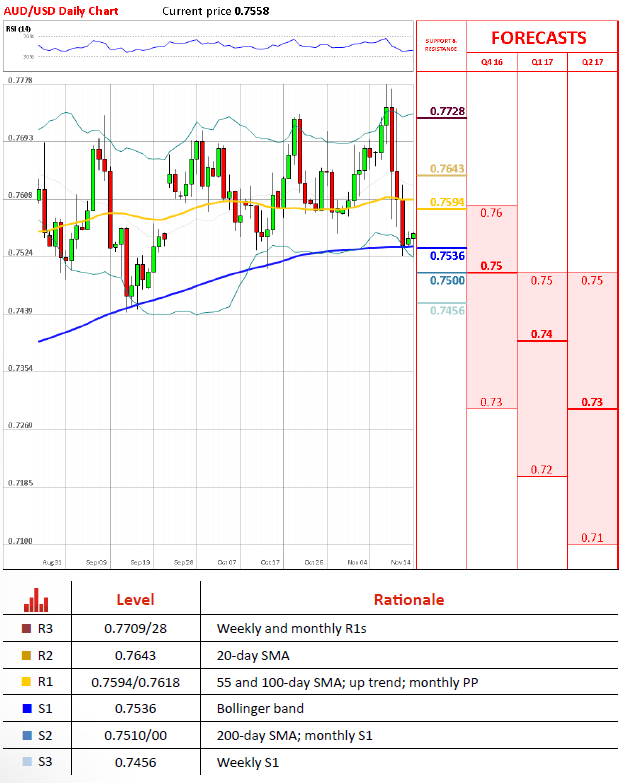624x783 pixels.
Task: Click the 0.7524 price axis label
Action: click(x=20, y=253)
